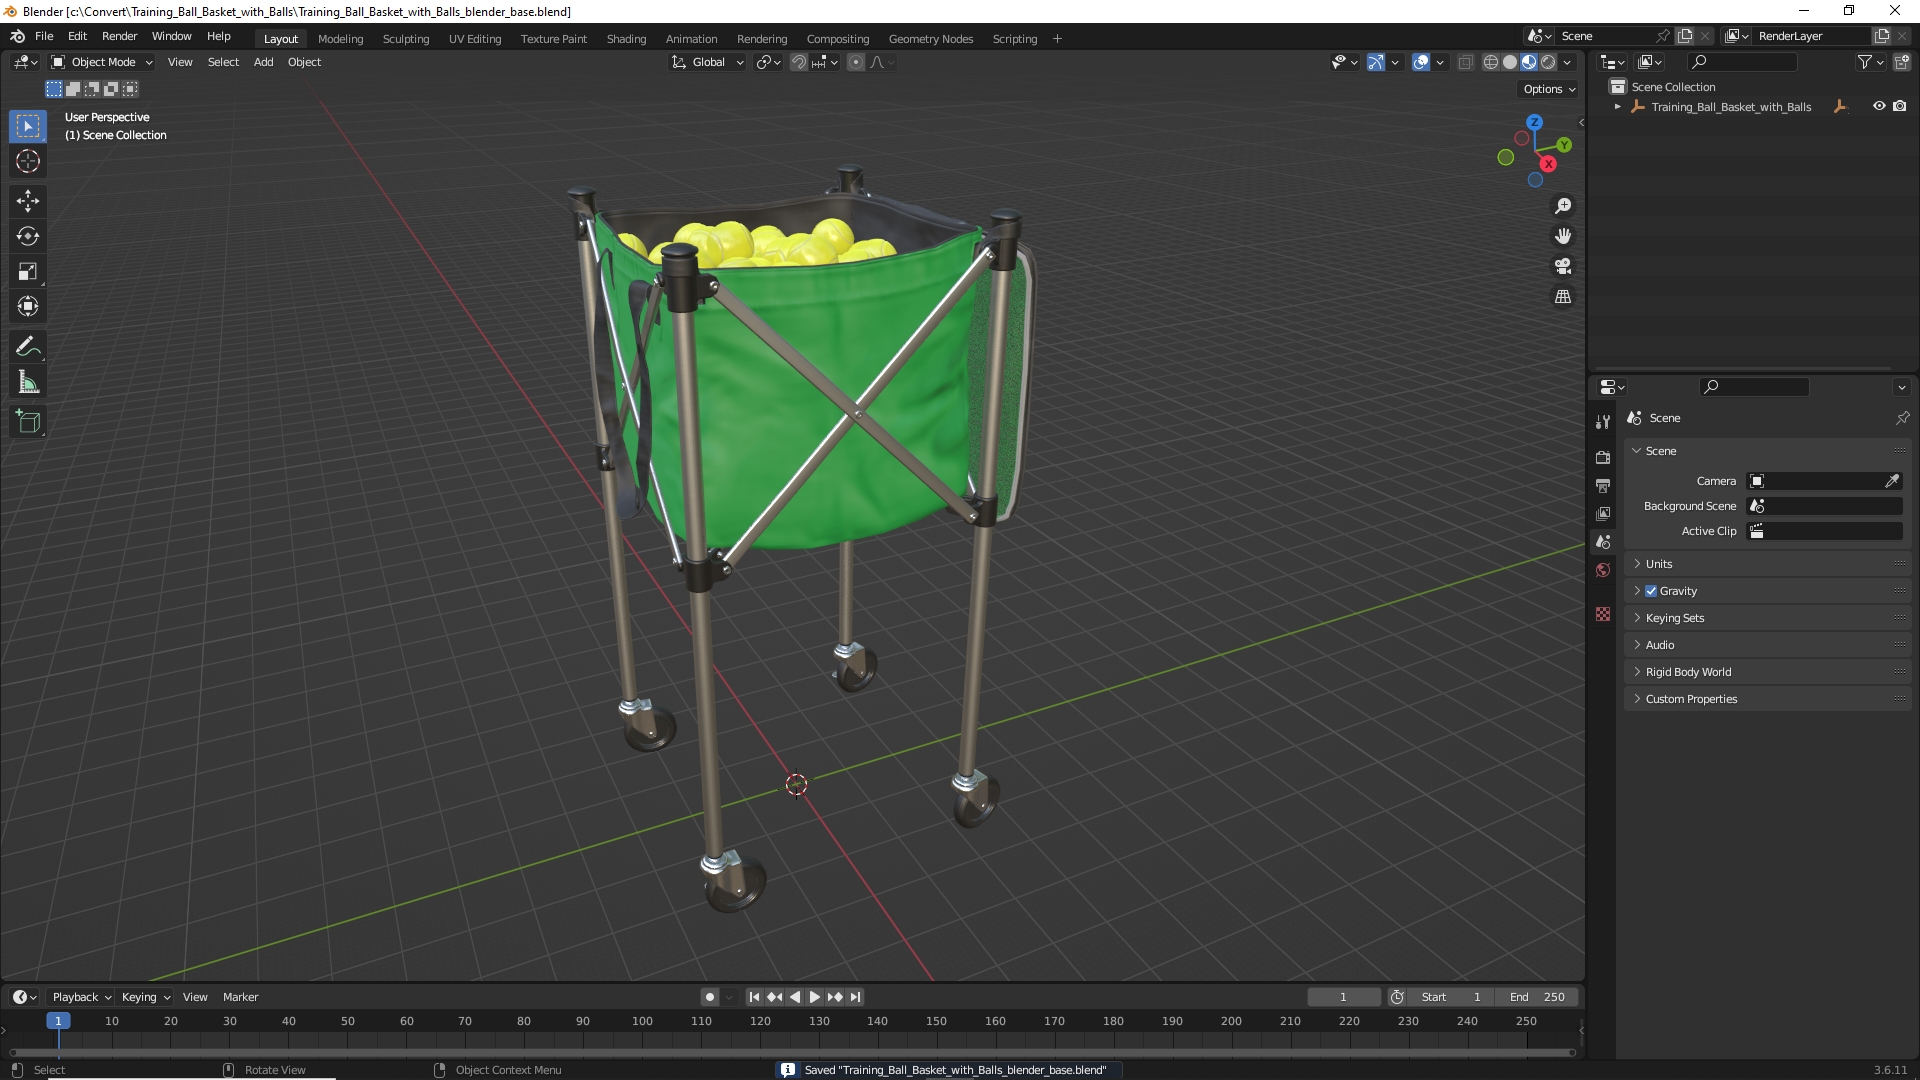Activate the Rotate tool

[x=28, y=236]
